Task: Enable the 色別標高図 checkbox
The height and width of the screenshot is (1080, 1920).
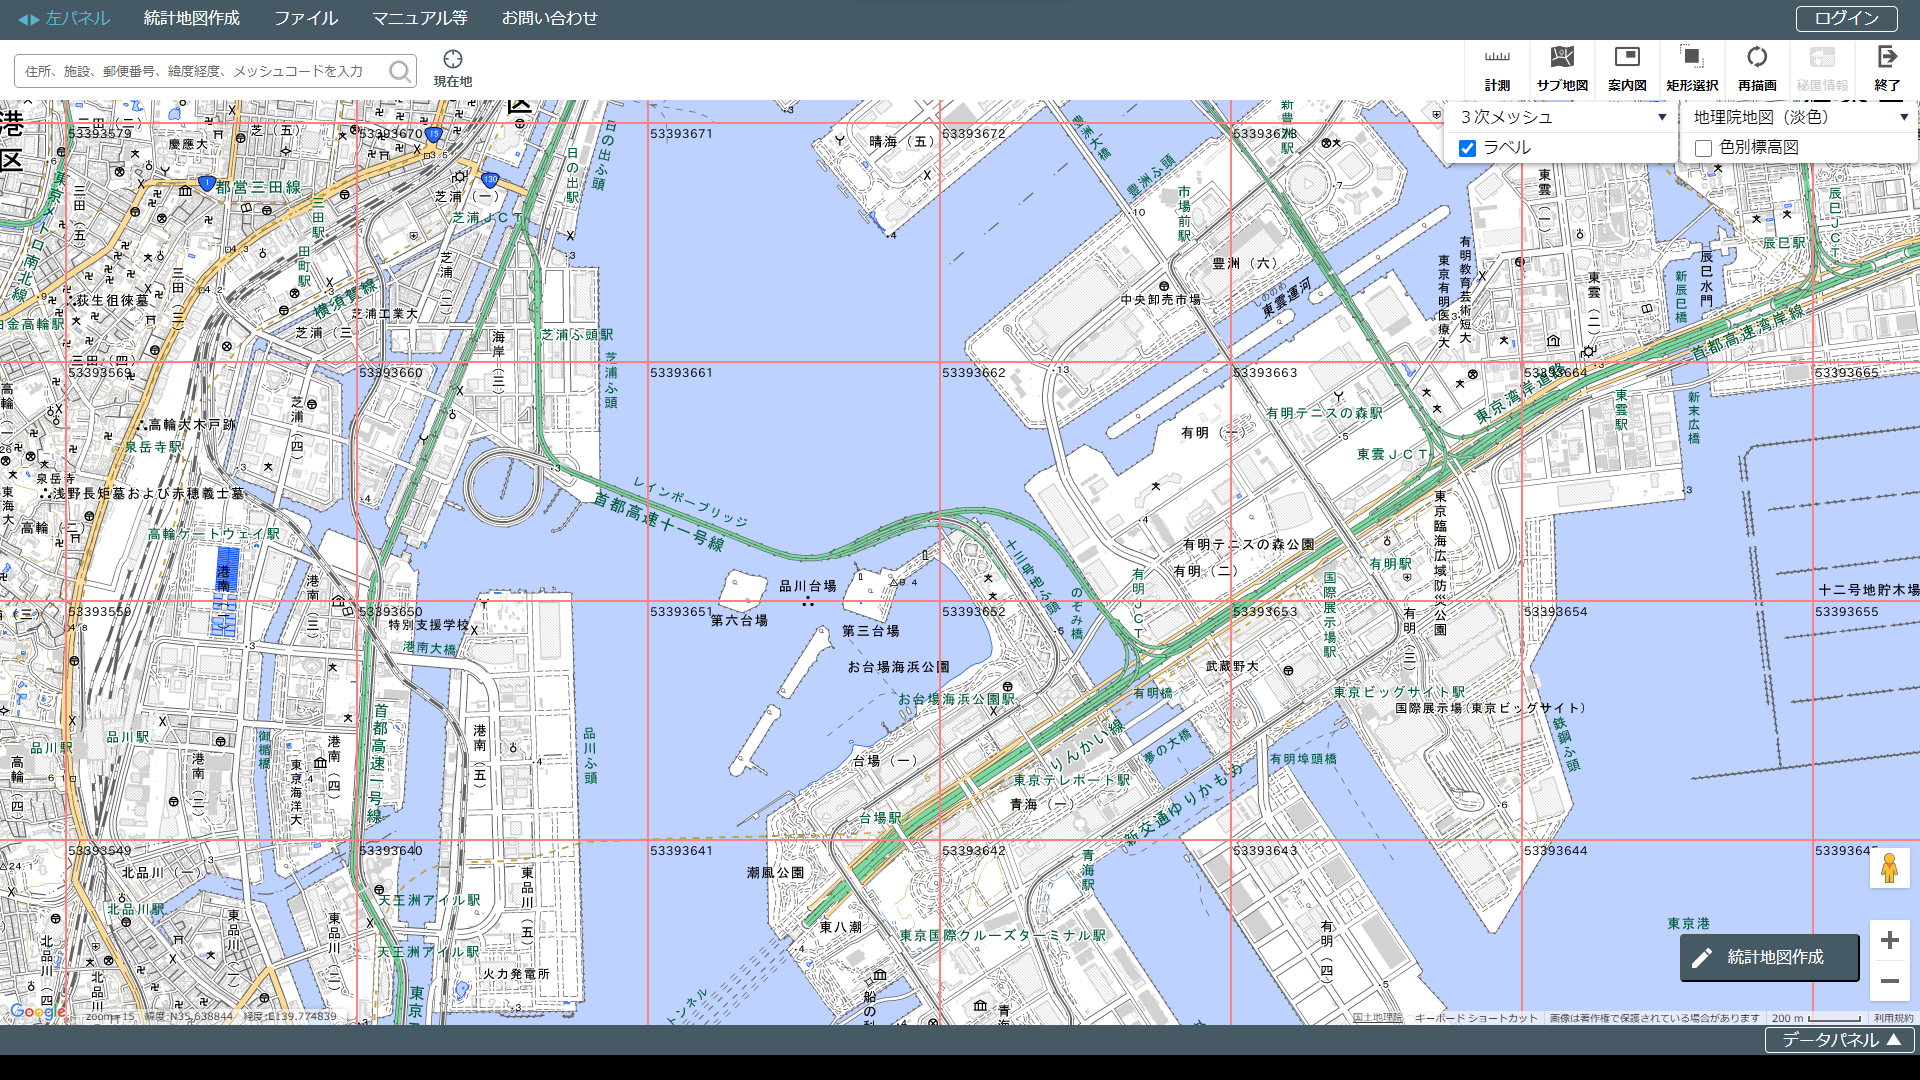Action: click(x=1704, y=148)
